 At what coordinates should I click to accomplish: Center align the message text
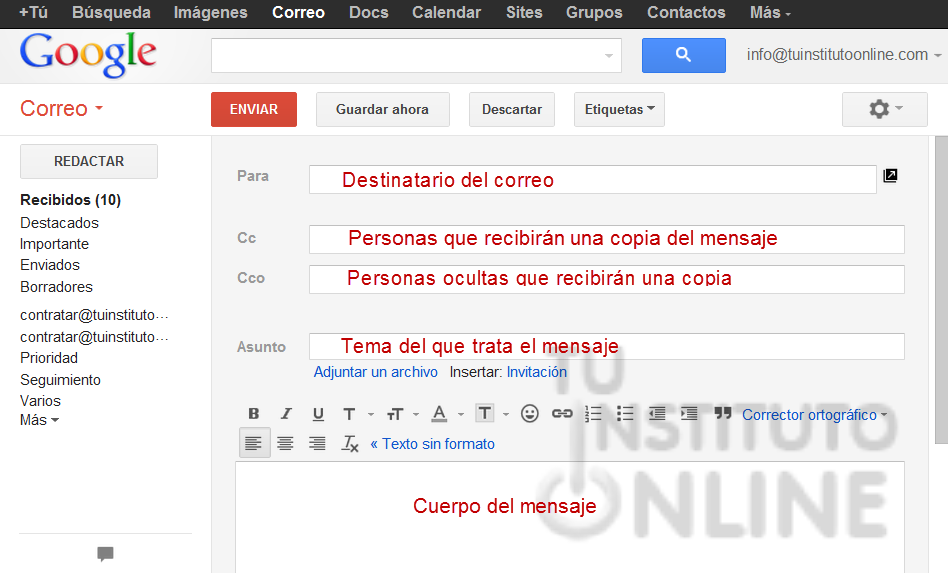click(285, 444)
